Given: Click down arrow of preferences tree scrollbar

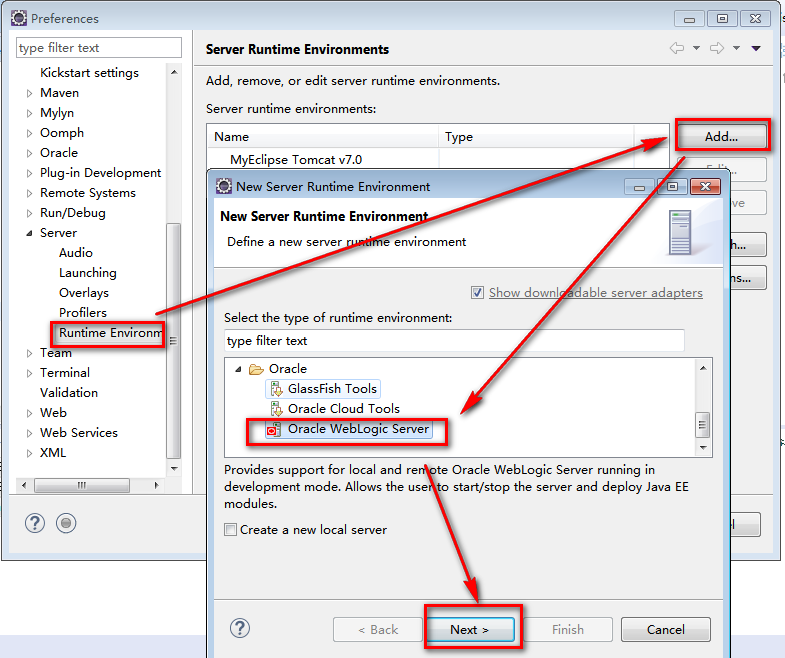Looking at the screenshot, I should pos(174,469).
